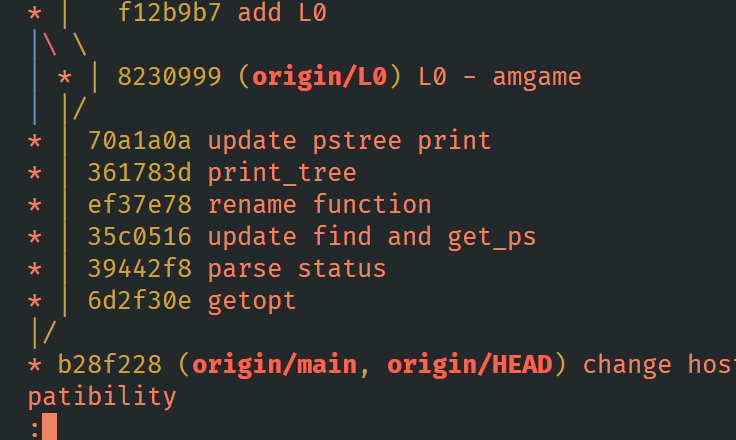736x440 pixels.
Task: Select the "print_tree" commit message
Action: [x=282, y=173]
